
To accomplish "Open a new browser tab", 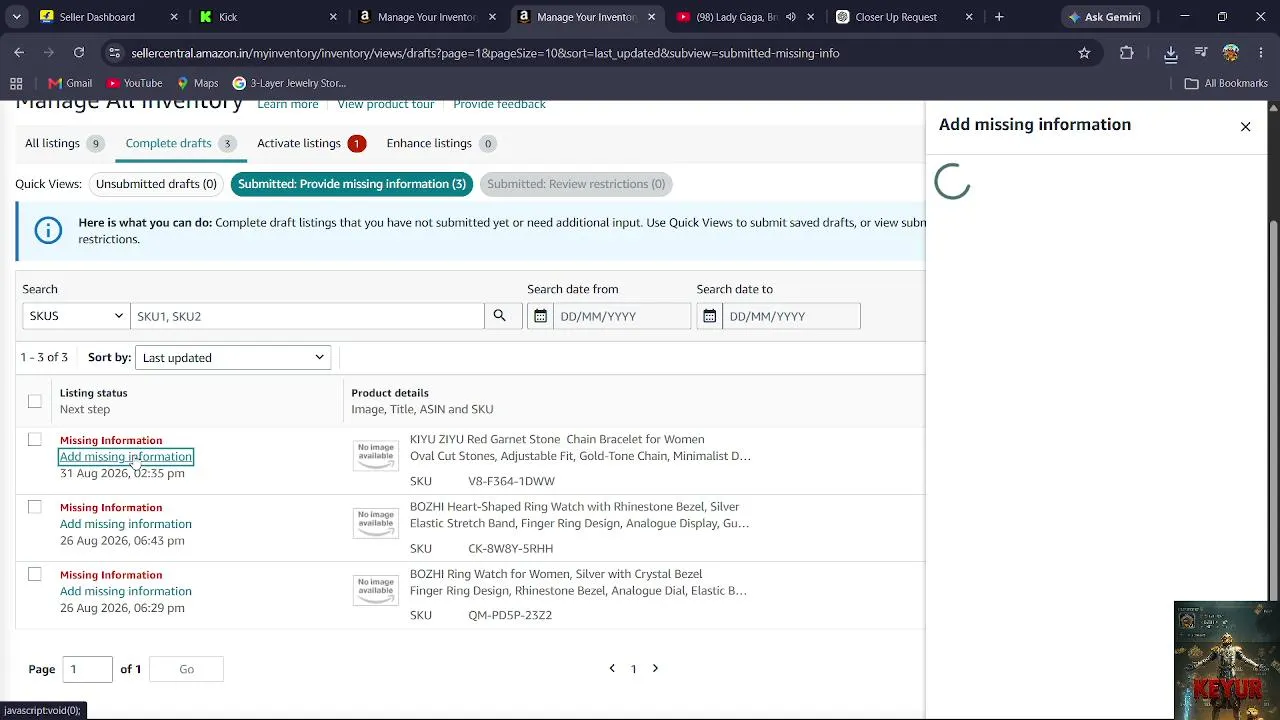I will click(x=999, y=17).
